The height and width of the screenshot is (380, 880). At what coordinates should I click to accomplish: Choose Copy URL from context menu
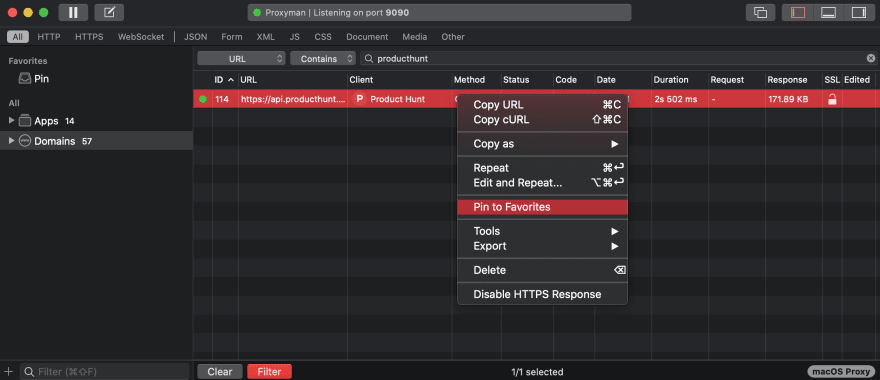point(542,105)
